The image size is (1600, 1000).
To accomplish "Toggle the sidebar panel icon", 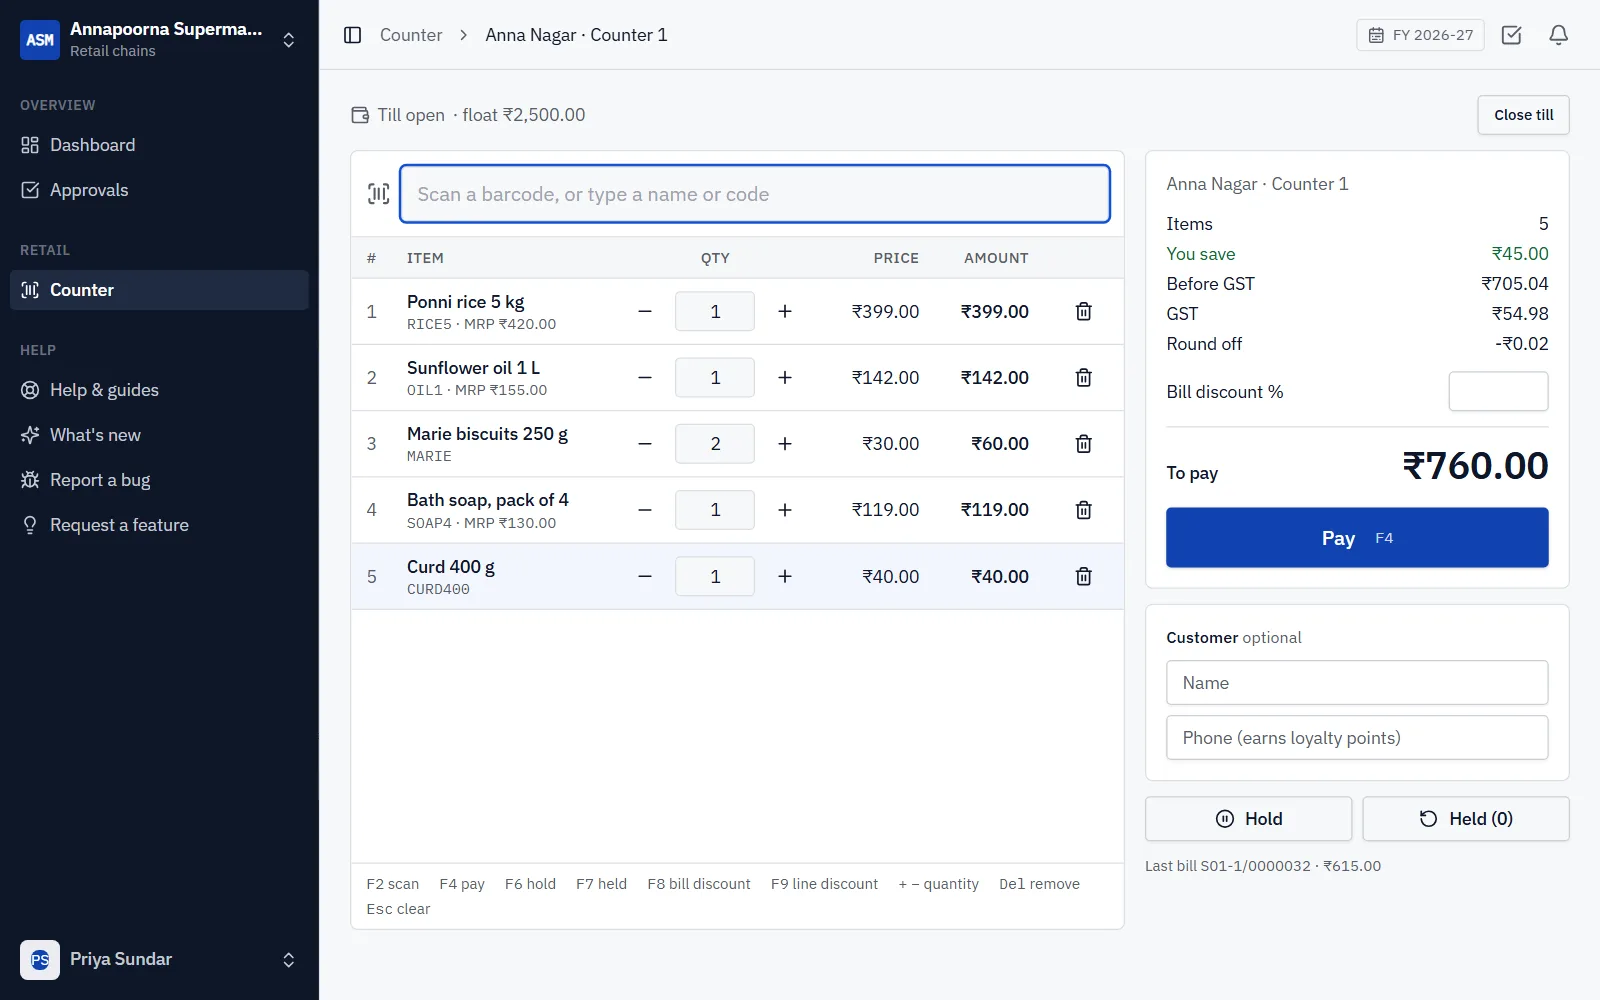I will (352, 35).
